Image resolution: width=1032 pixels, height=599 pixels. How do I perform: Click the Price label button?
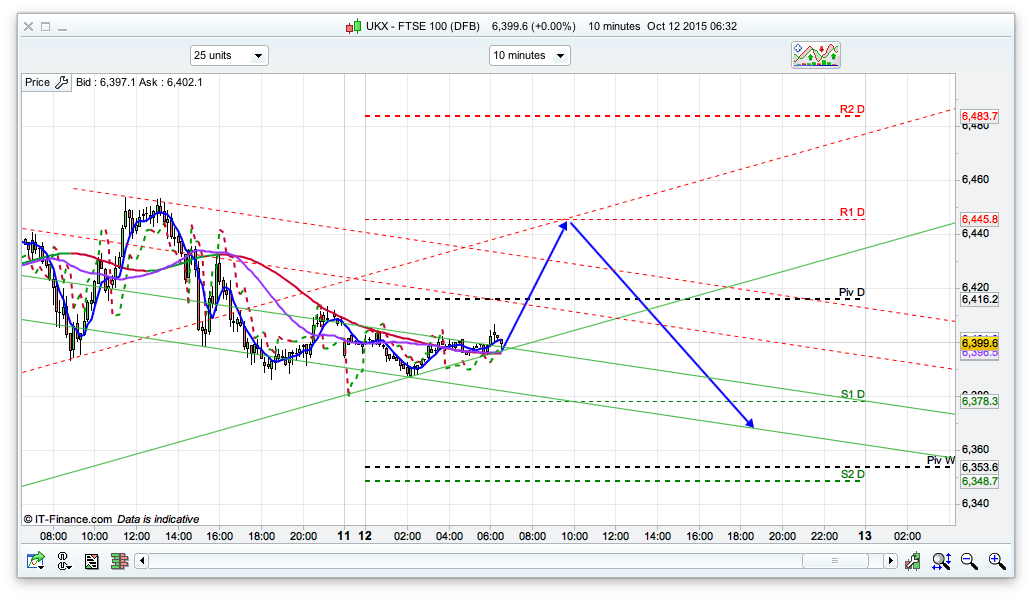[37, 83]
